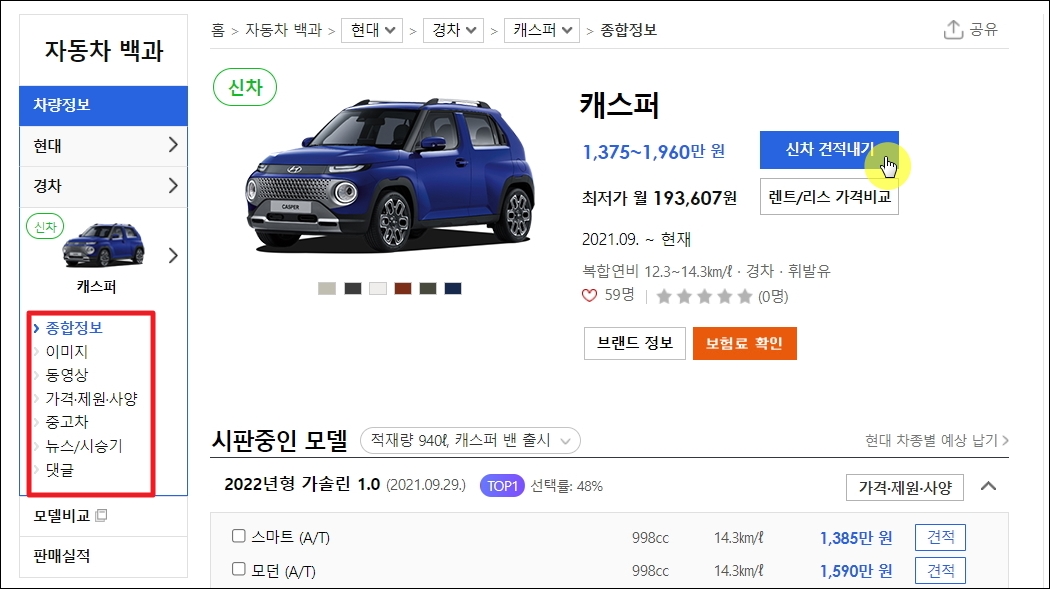Open 가격·제원·사양 in the sidebar menu
Screen dimensions: 1050x589
(x=91, y=399)
